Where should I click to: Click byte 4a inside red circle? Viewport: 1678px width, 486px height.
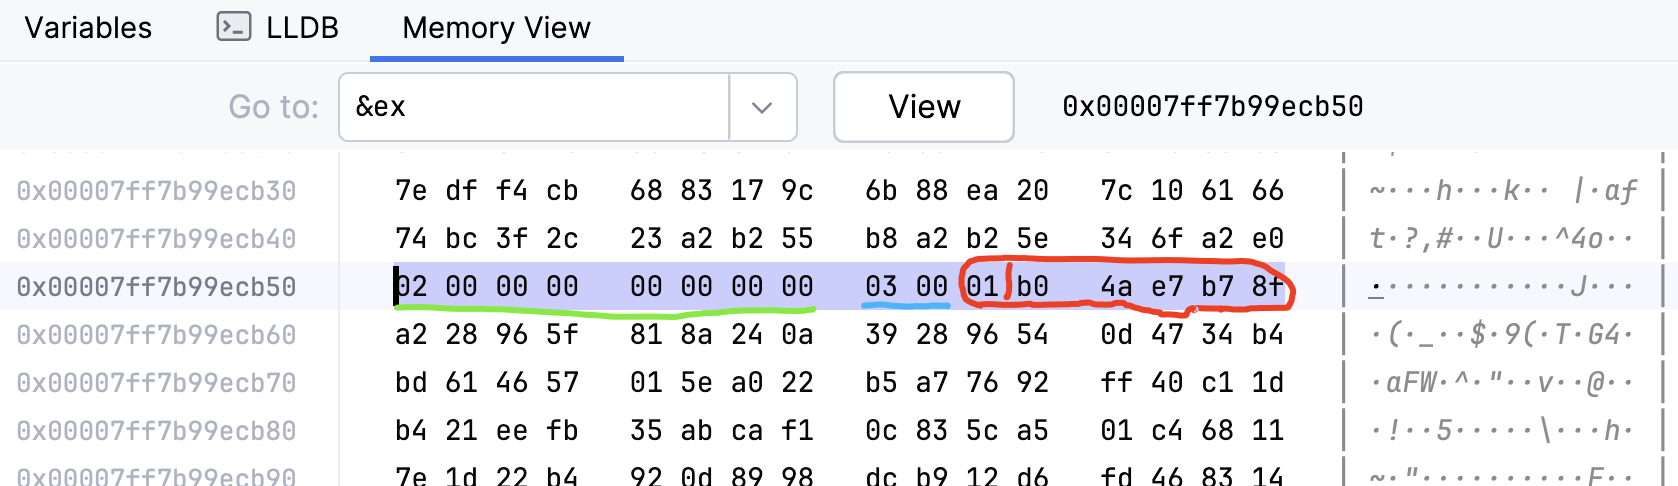[1116, 287]
